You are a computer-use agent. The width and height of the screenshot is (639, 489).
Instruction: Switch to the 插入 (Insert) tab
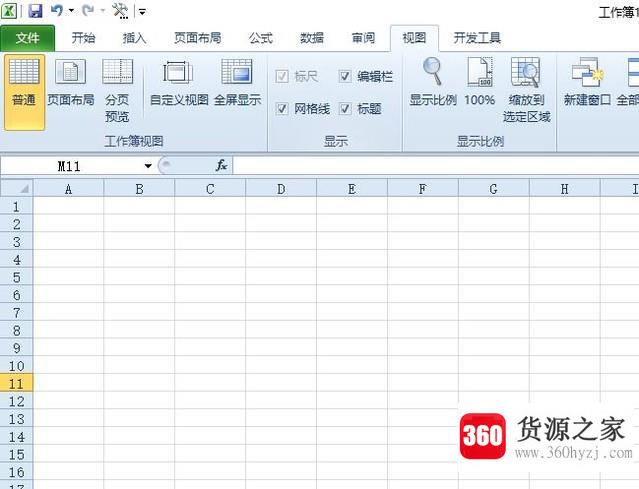(x=134, y=38)
